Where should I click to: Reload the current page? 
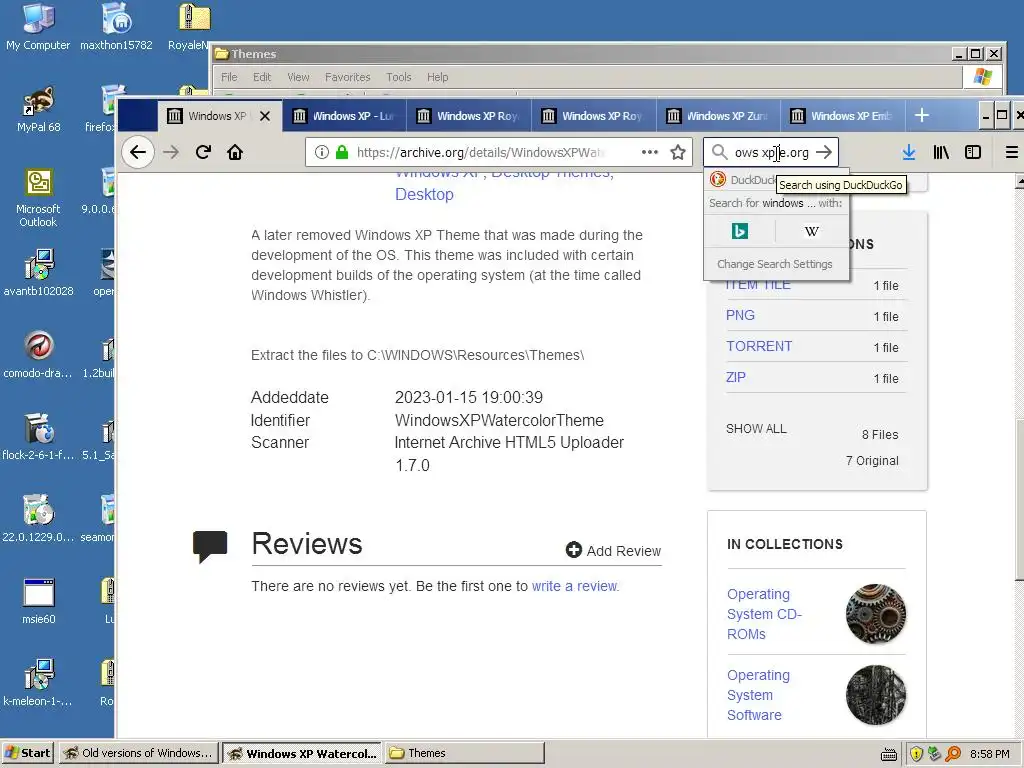click(x=203, y=152)
